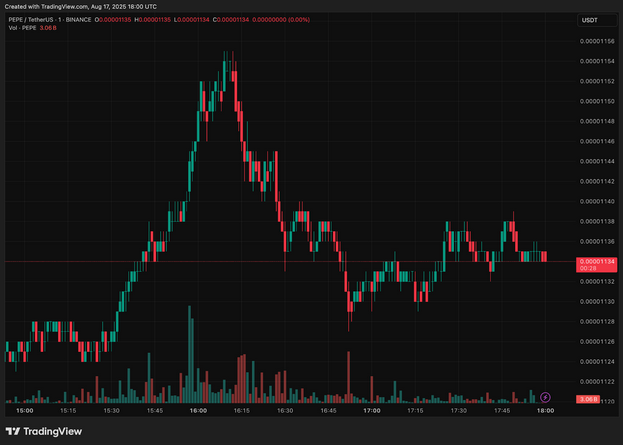
Task: Click the 17:00 time axis label
Action: [371, 410]
